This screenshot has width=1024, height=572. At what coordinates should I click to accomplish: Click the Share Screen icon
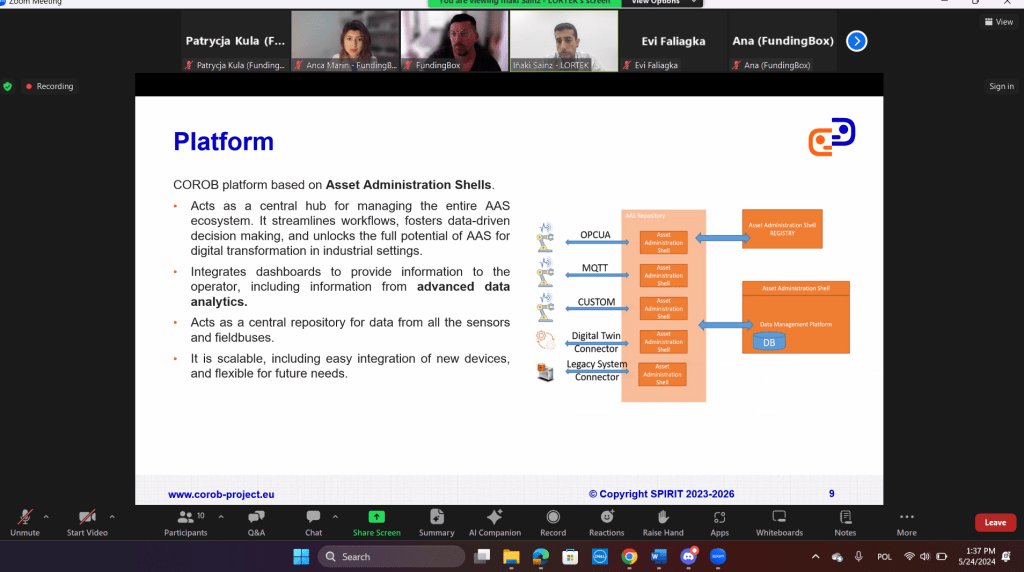(376, 518)
